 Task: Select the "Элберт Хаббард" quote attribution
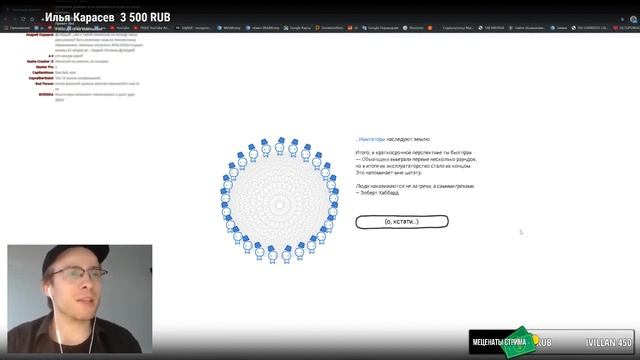[377, 193]
